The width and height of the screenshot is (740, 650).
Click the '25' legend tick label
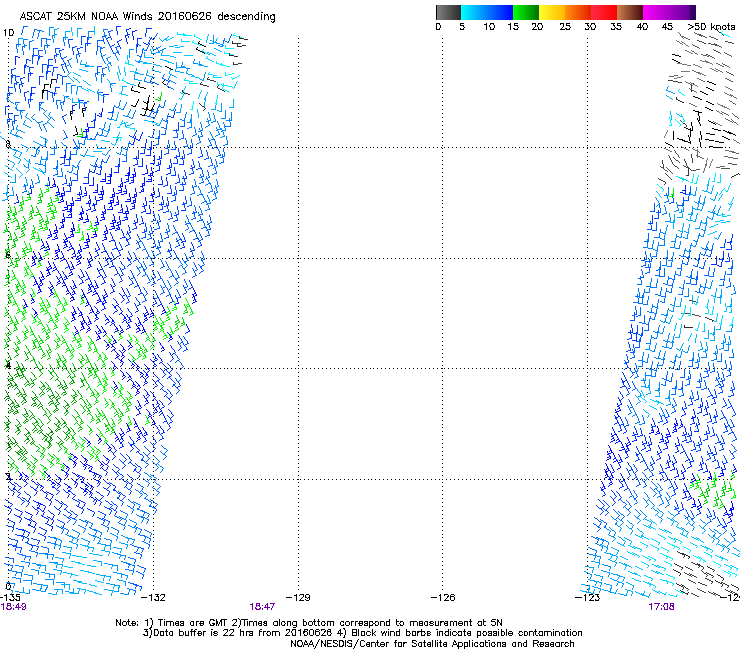565,27
